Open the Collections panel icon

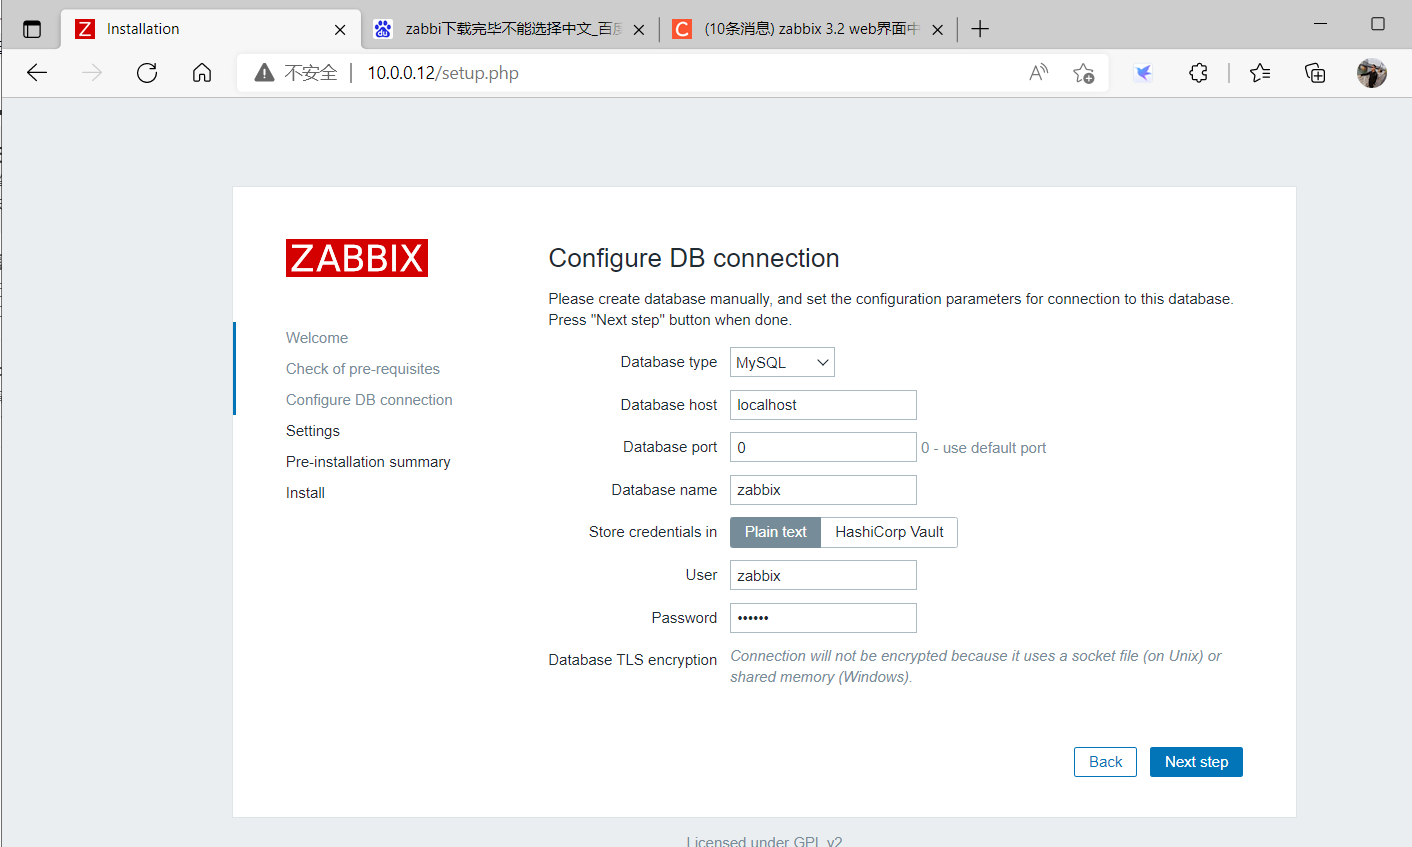coord(1314,72)
